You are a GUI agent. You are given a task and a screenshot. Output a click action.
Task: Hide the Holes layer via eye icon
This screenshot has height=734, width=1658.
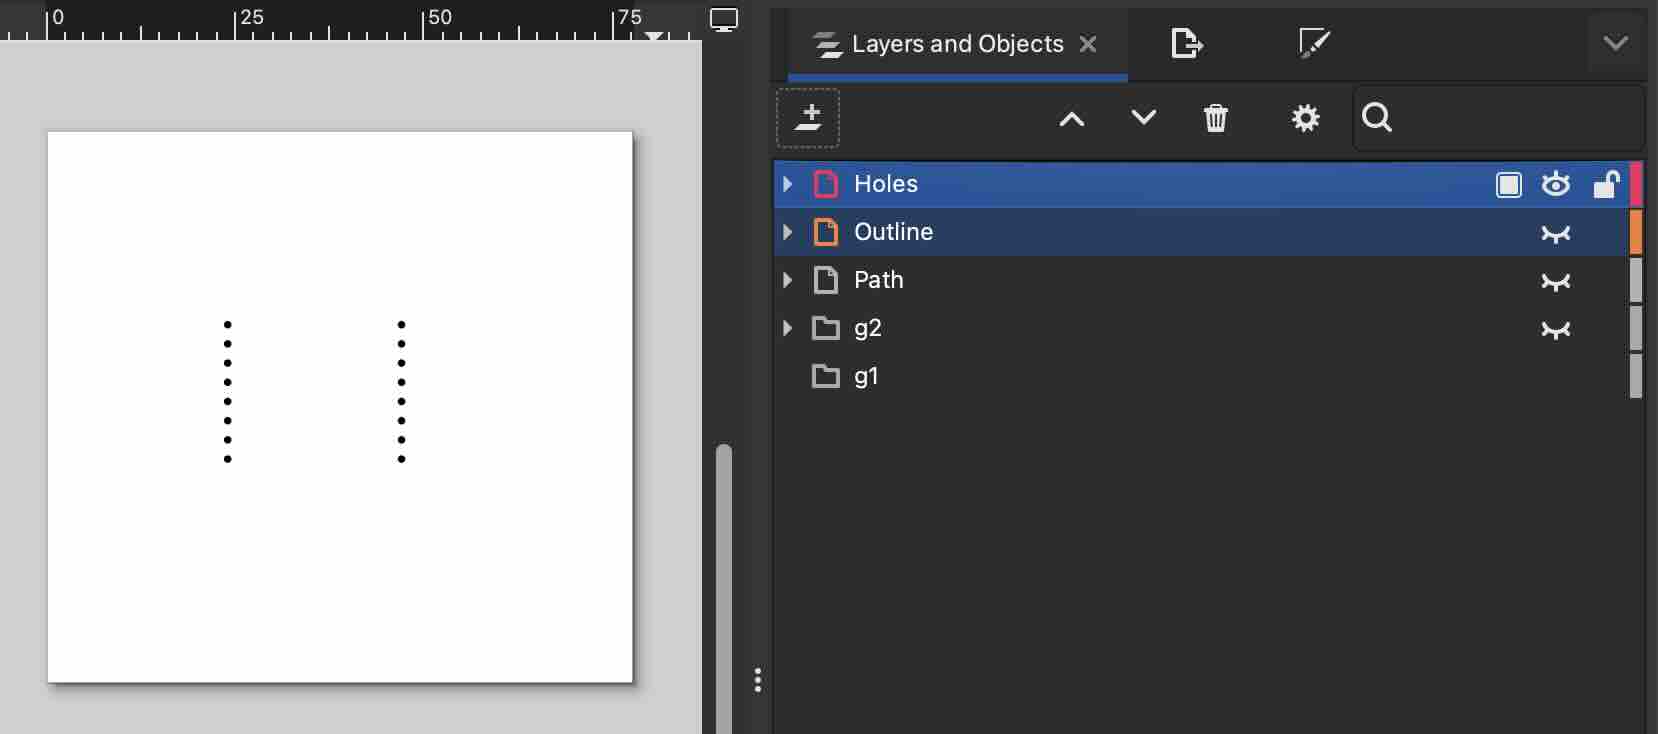click(1556, 184)
